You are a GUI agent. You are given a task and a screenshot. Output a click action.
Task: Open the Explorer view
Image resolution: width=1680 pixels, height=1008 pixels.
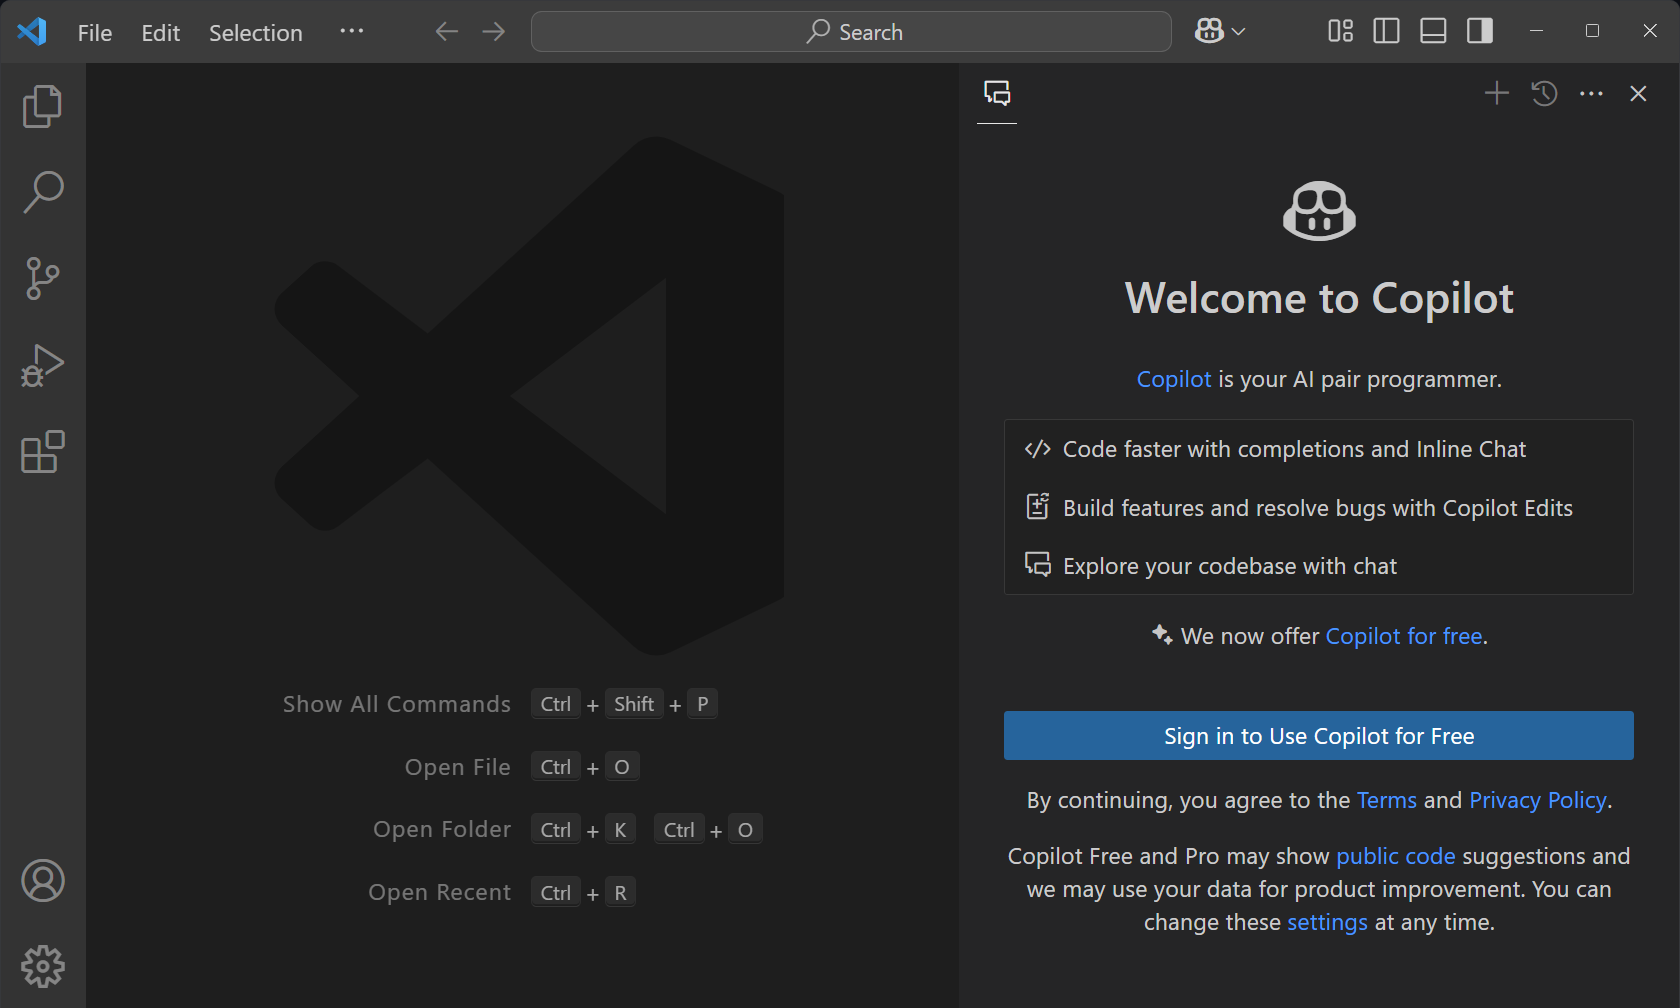(42, 106)
